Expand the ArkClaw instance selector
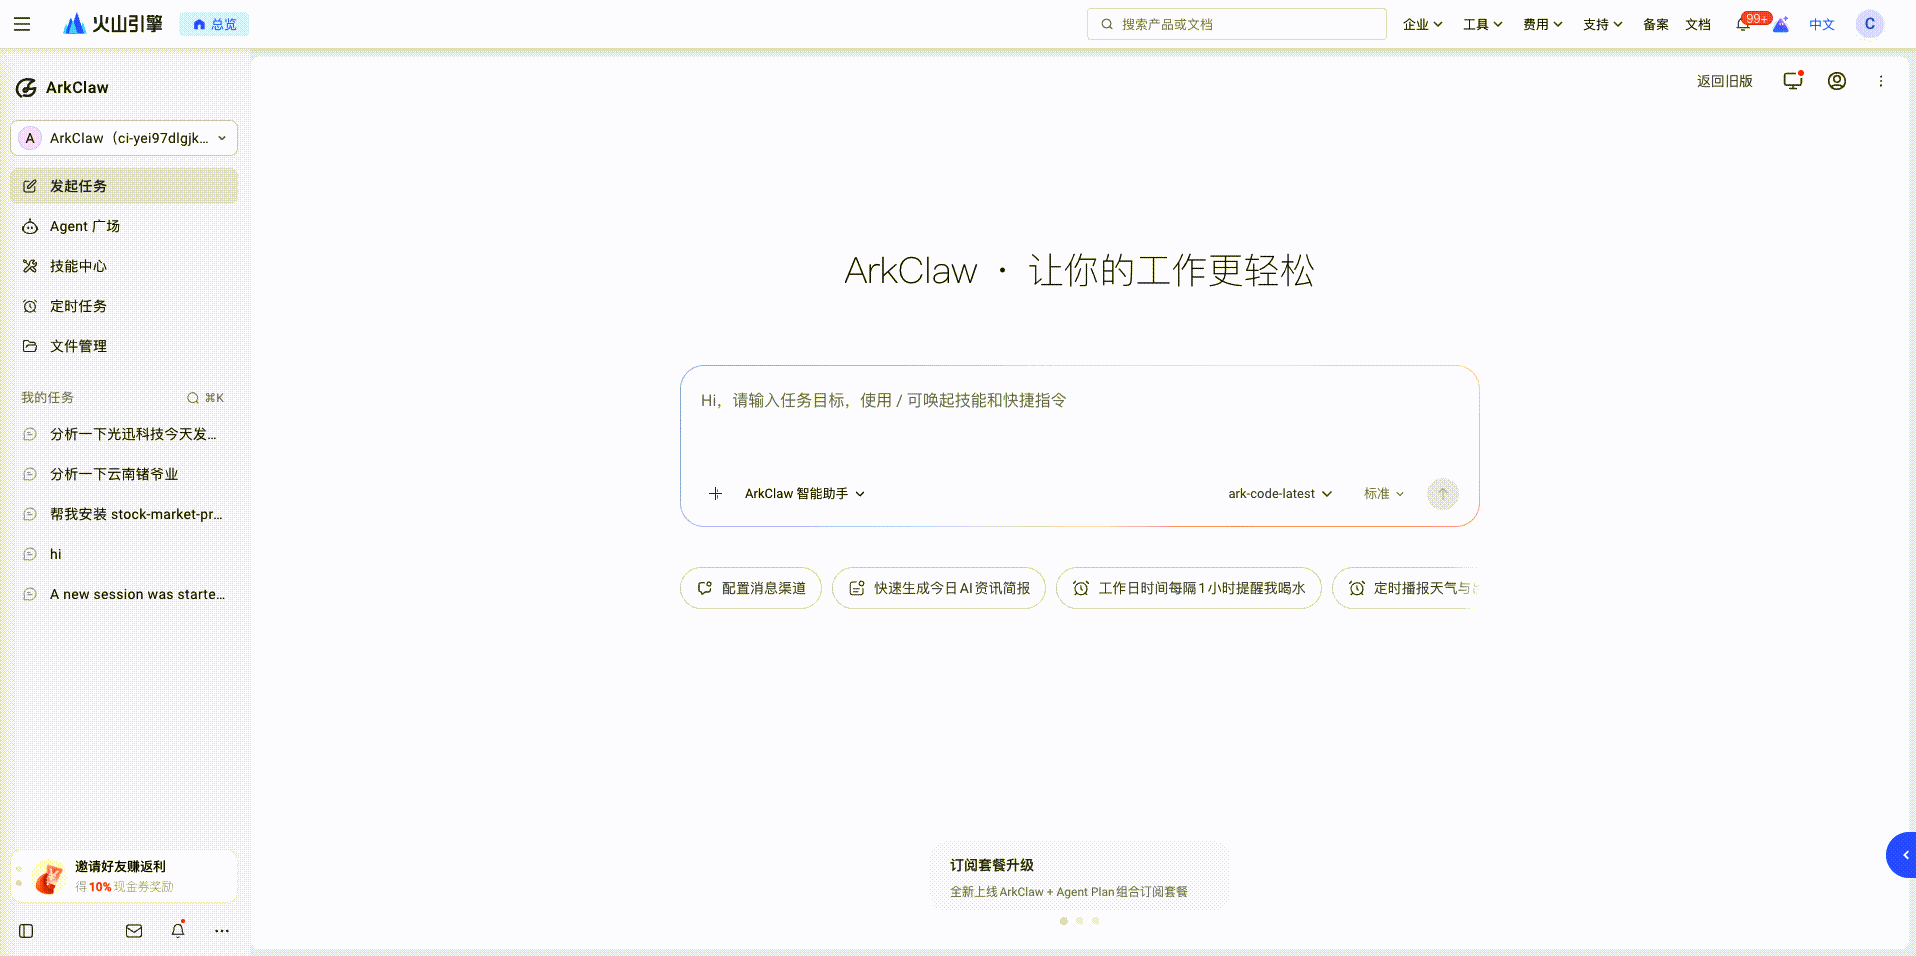 (x=124, y=138)
